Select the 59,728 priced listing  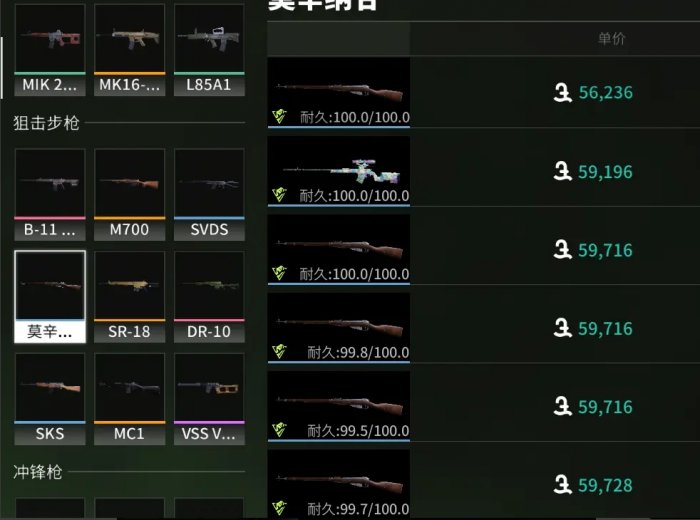click(x=483, y=485)
